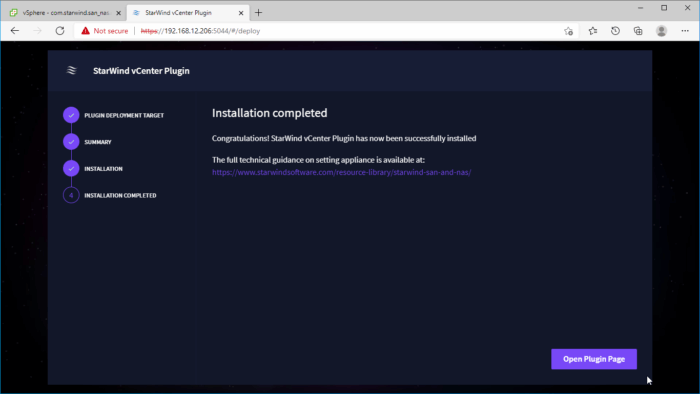Close the vSphere browser tab
700x394 pixels.
tap(118, 13)
